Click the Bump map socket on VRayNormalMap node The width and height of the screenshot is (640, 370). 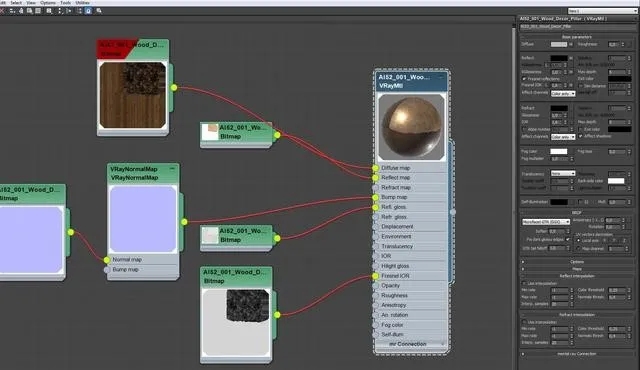click(107, 270)
